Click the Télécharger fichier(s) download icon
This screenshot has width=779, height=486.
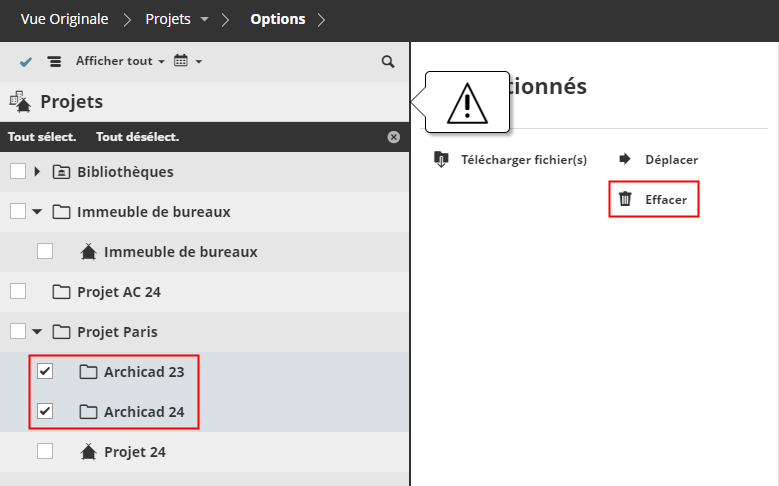[x=442, y=159]
